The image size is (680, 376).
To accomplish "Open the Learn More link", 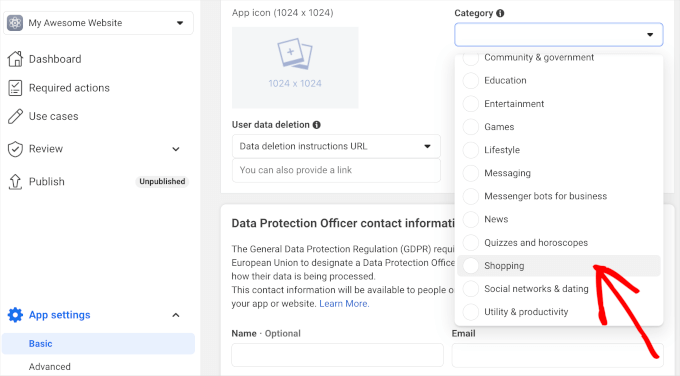I will point(344,304).
